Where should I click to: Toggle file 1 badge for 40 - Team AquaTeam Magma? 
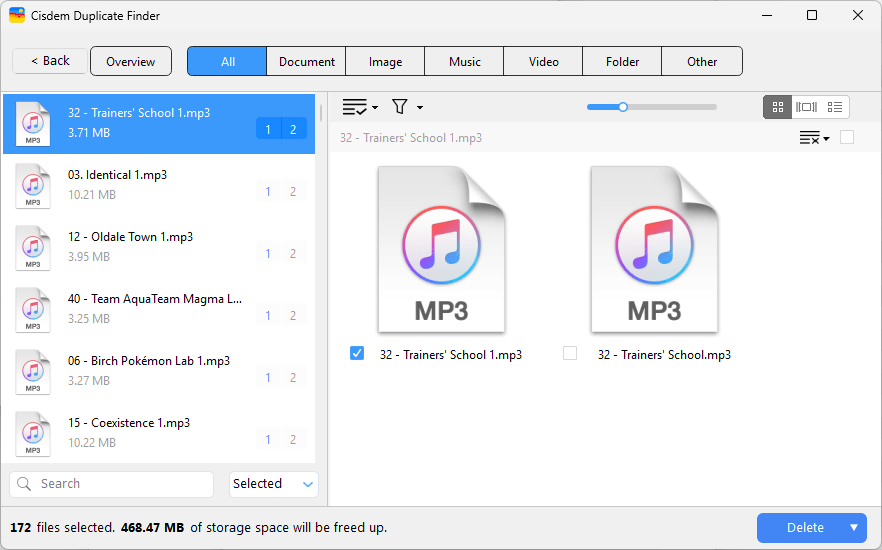tap(268, 315)
